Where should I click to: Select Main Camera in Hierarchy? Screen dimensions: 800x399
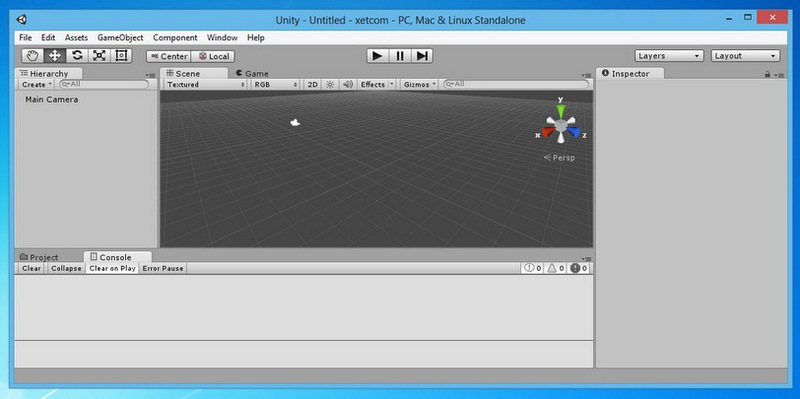point(52,99)
